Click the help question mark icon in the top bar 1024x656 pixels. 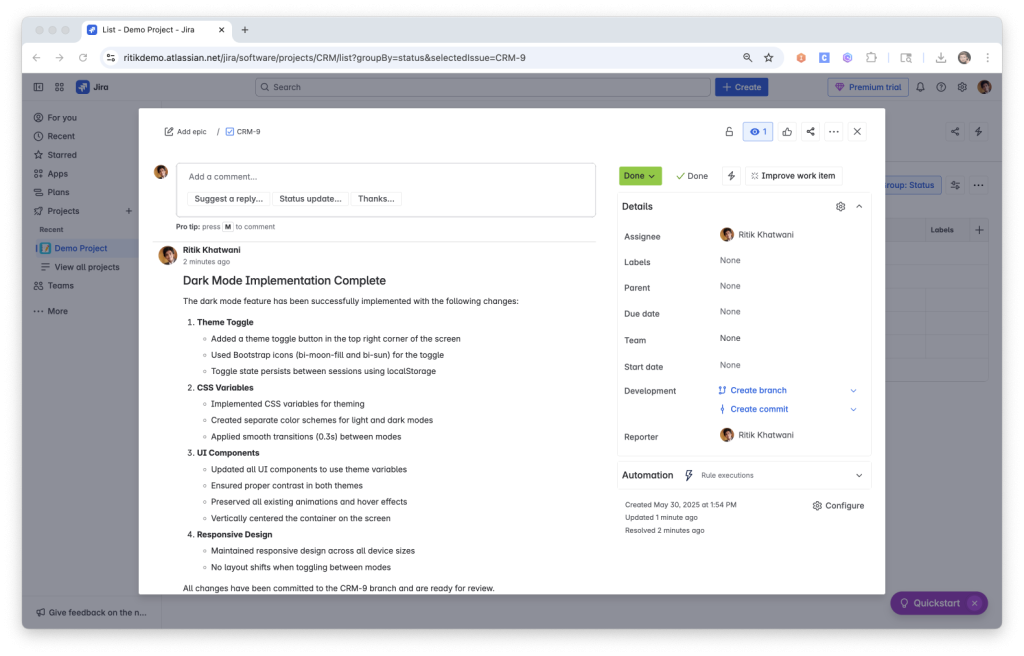pos(940,87)
